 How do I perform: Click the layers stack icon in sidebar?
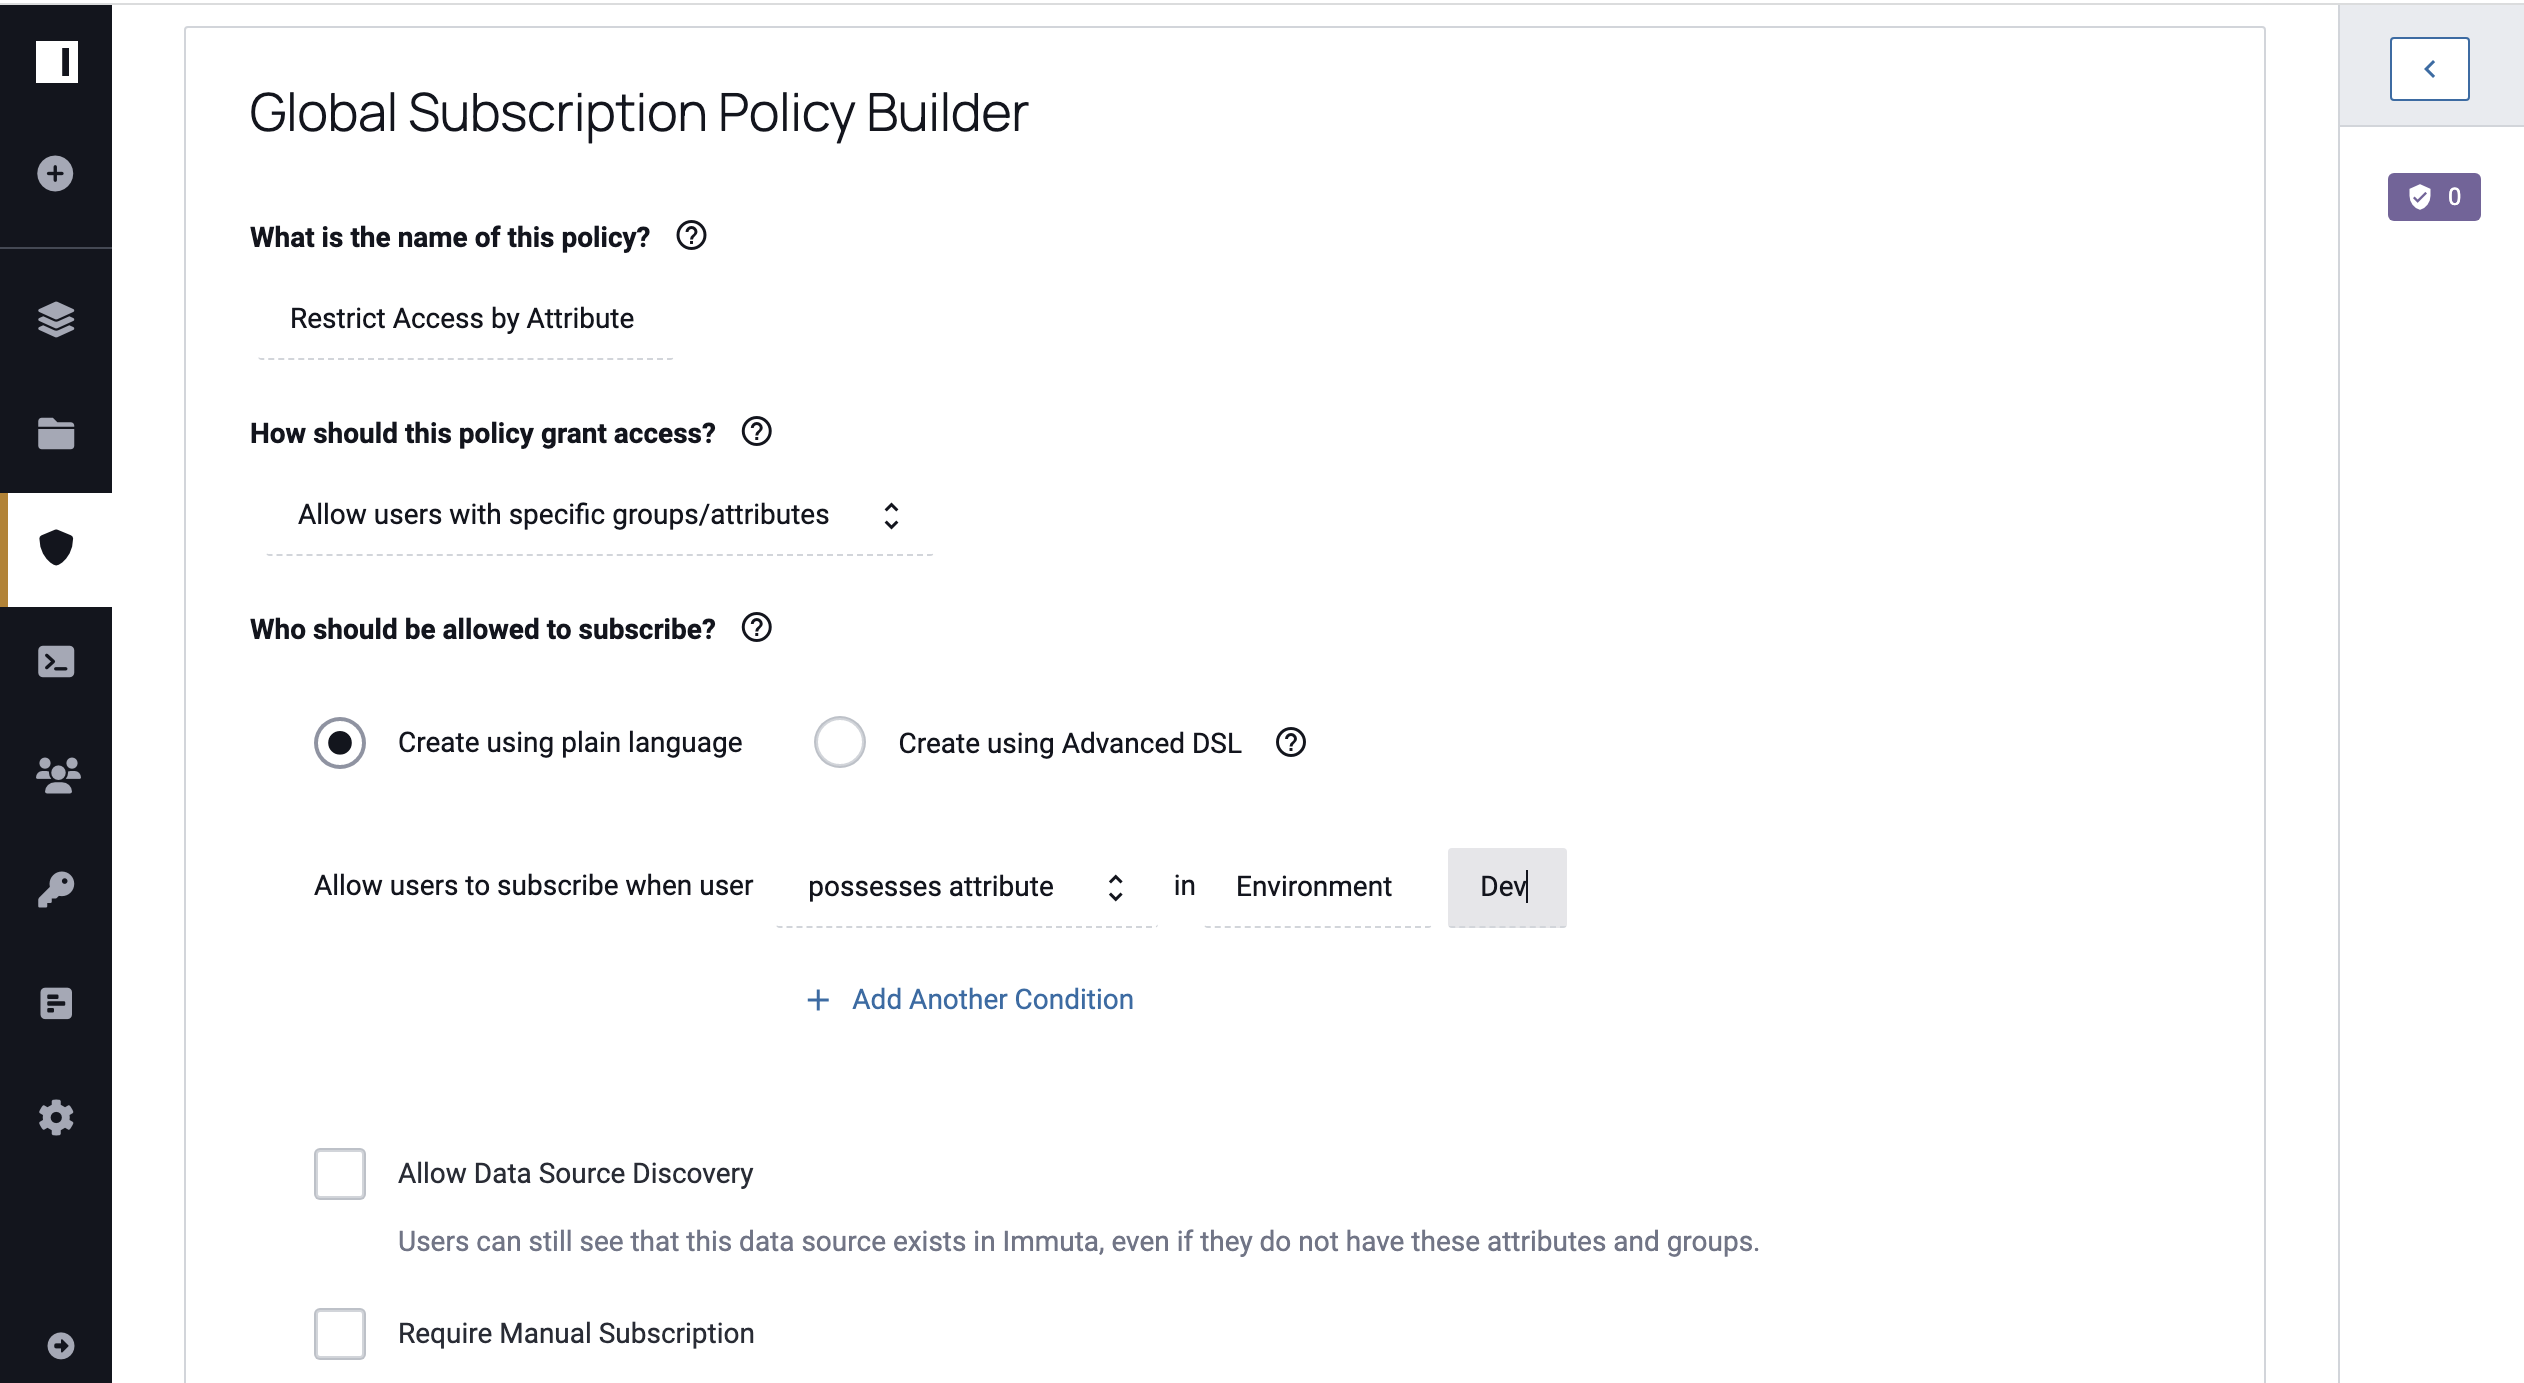tap(54, 320)
